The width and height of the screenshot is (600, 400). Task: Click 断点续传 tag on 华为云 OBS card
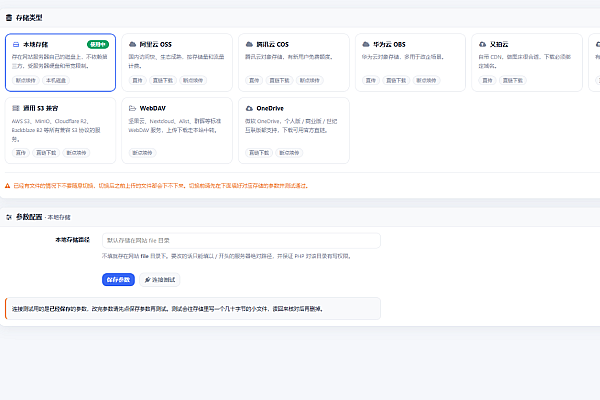(426, 80)
